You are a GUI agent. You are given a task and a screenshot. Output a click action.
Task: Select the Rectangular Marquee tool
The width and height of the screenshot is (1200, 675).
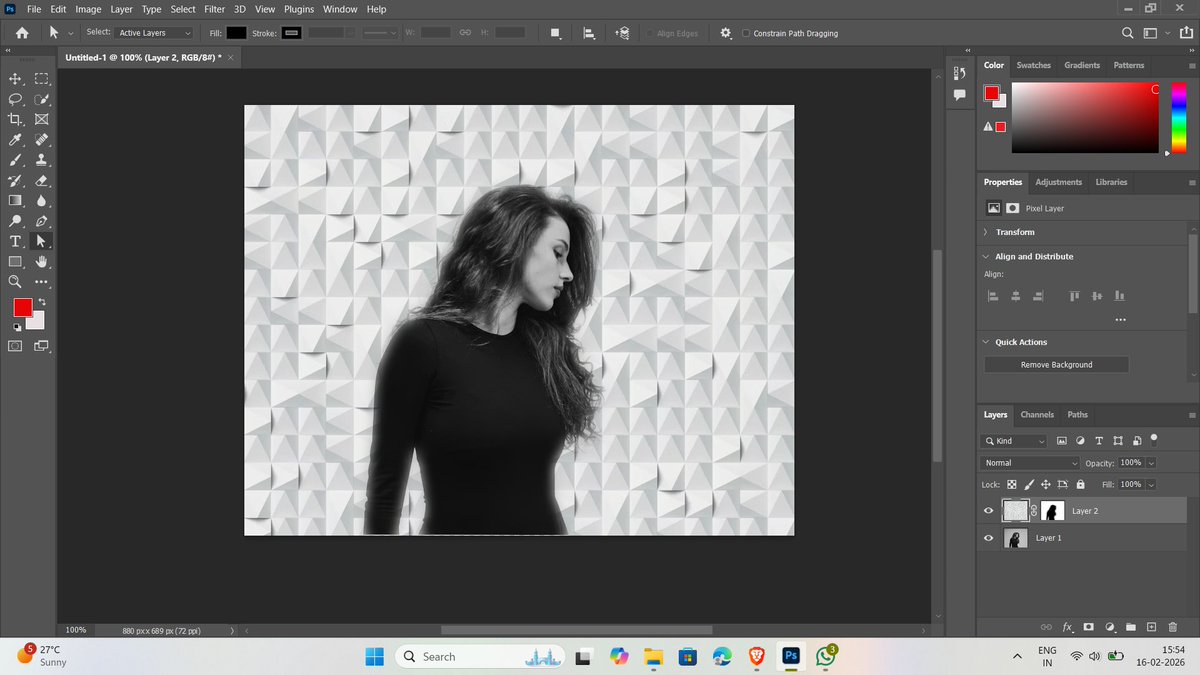(x=42, y=79)
